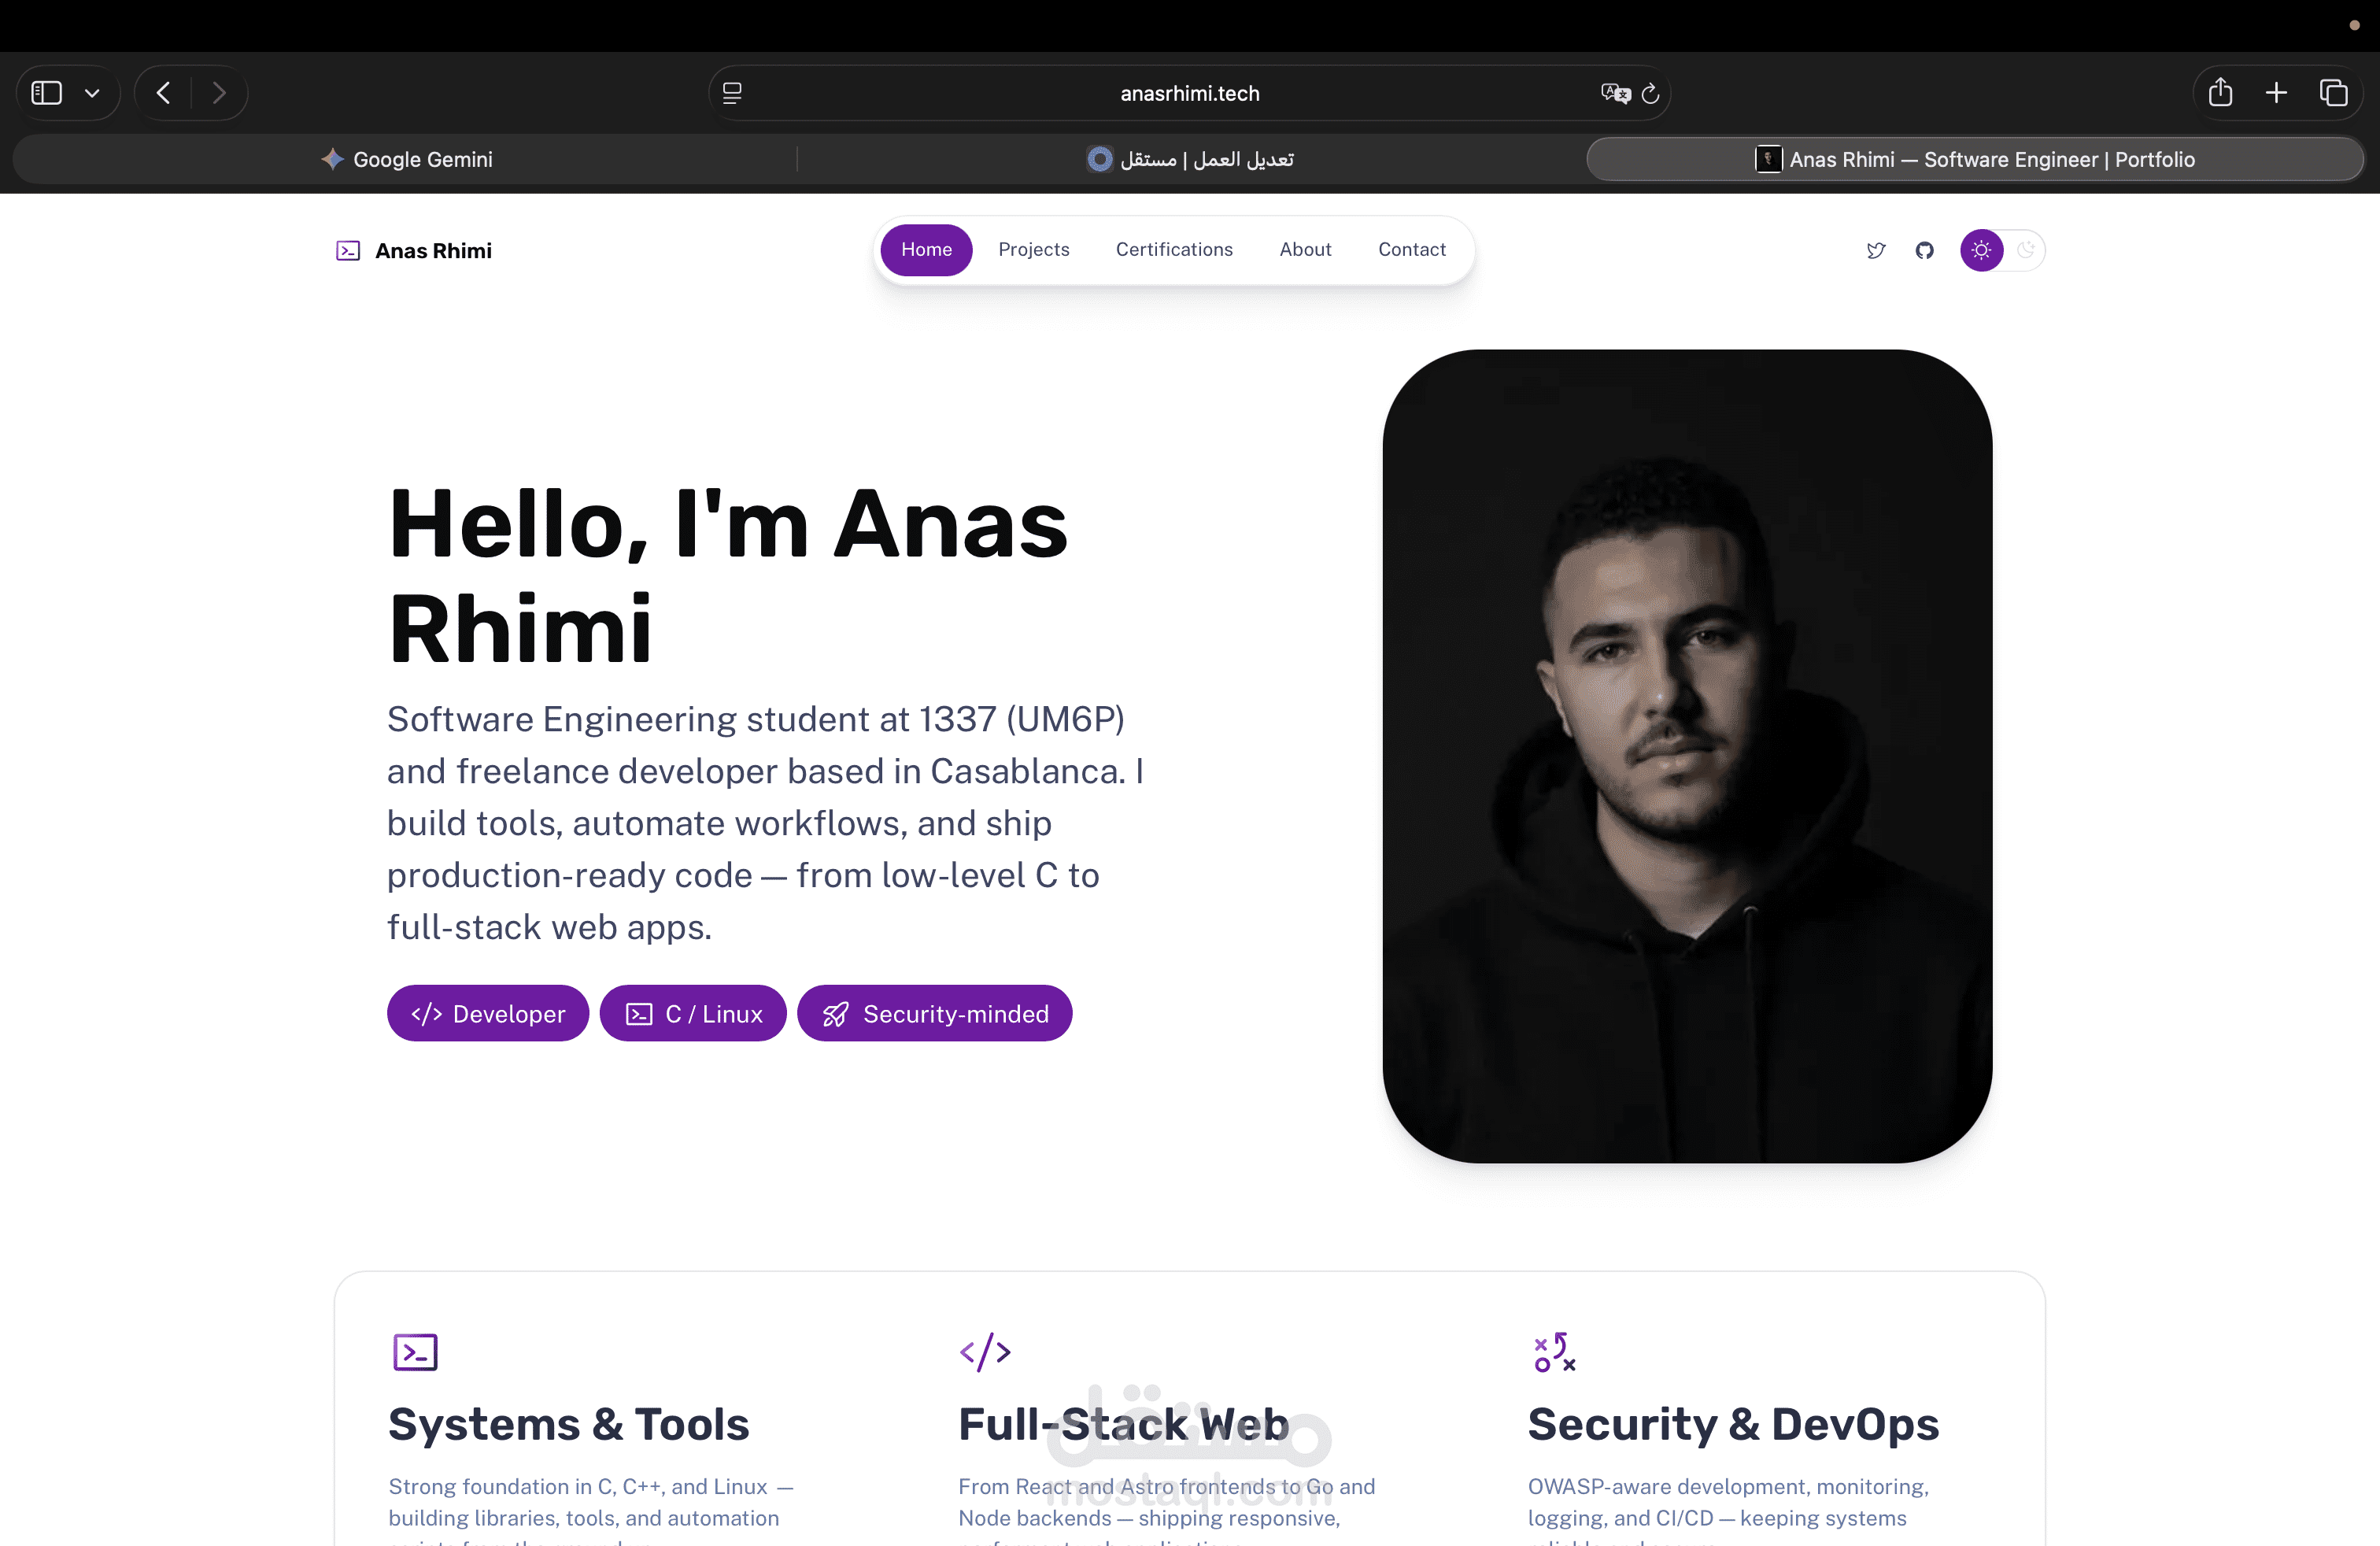The width and height of the screenshot is (2380, 1546).
Task: Switch to dark mode via moon icon
Action: coord(2026,250)
